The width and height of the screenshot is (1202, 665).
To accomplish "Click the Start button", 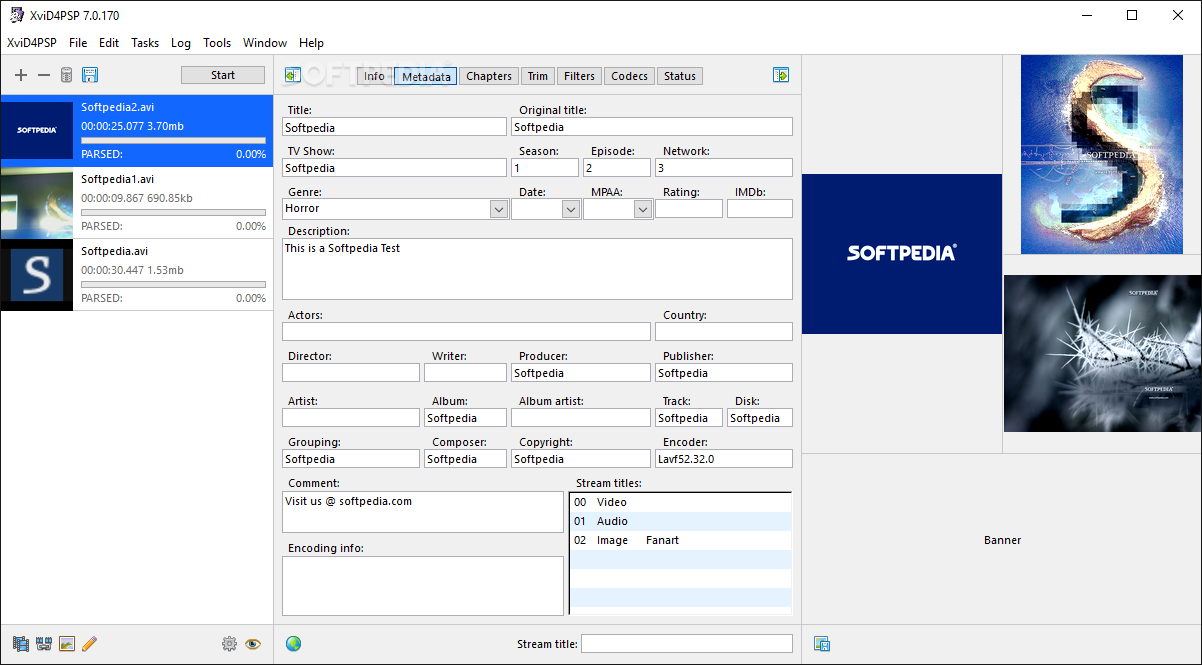I will coord(223,75).
